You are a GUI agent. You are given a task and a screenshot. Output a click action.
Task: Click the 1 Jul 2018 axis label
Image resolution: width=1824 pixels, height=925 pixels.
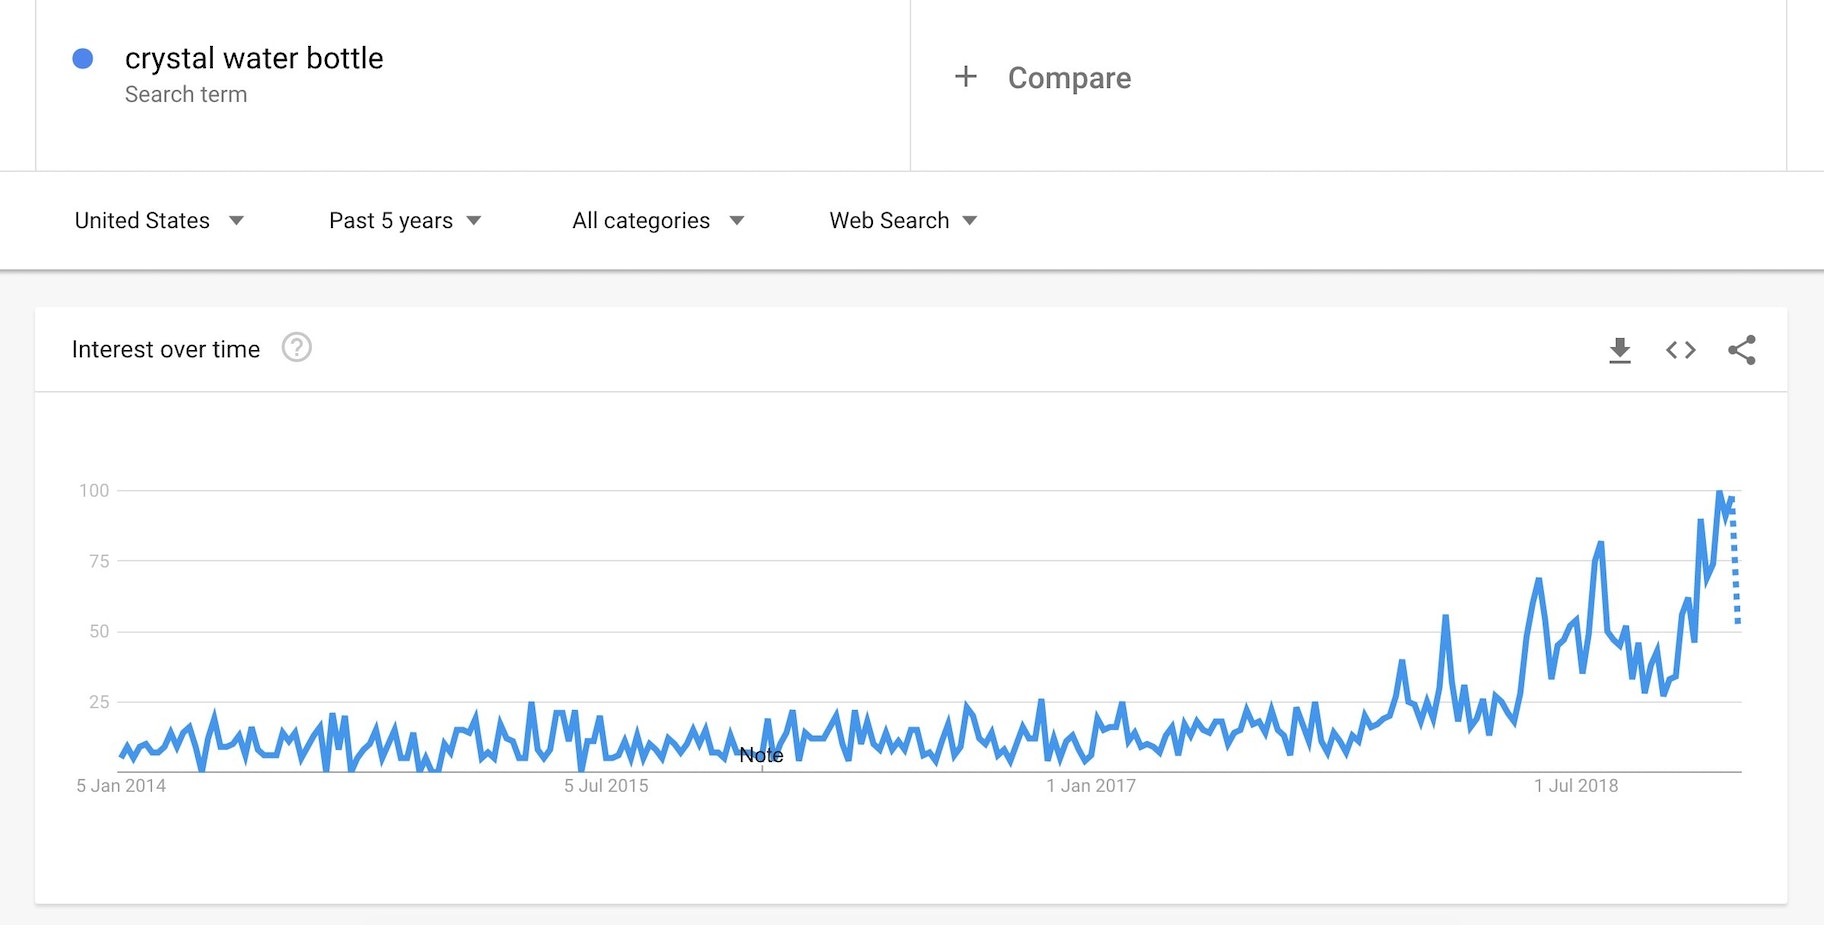[x=1576, y=786]
